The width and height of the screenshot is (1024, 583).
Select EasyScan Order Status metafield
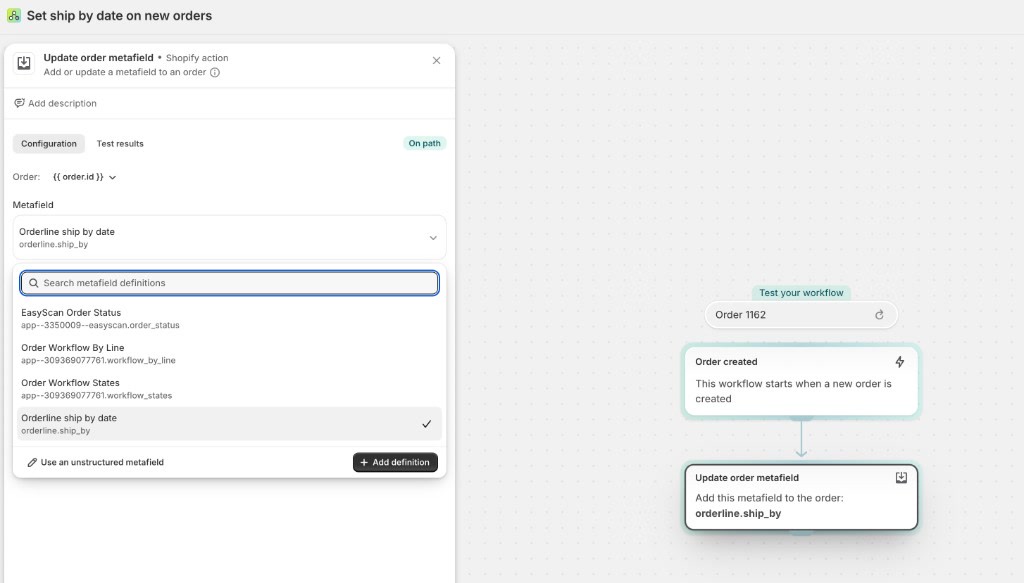pyautogui.click(x=229, y=319)
